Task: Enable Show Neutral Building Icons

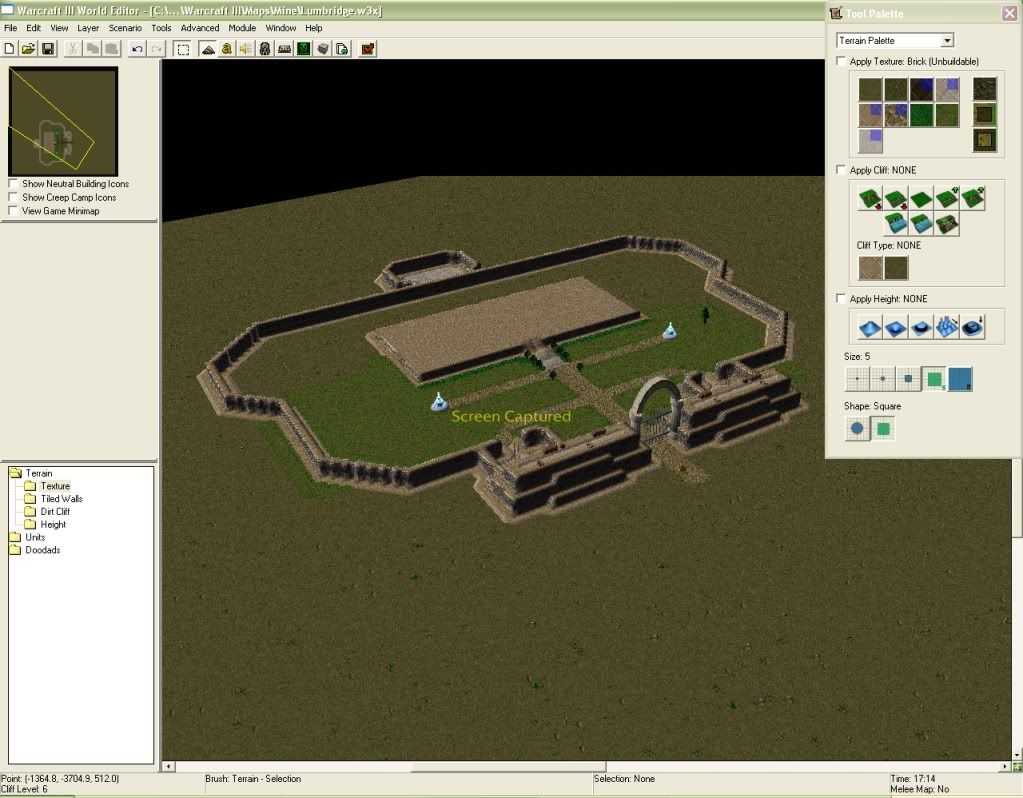Action: (13, 184)
